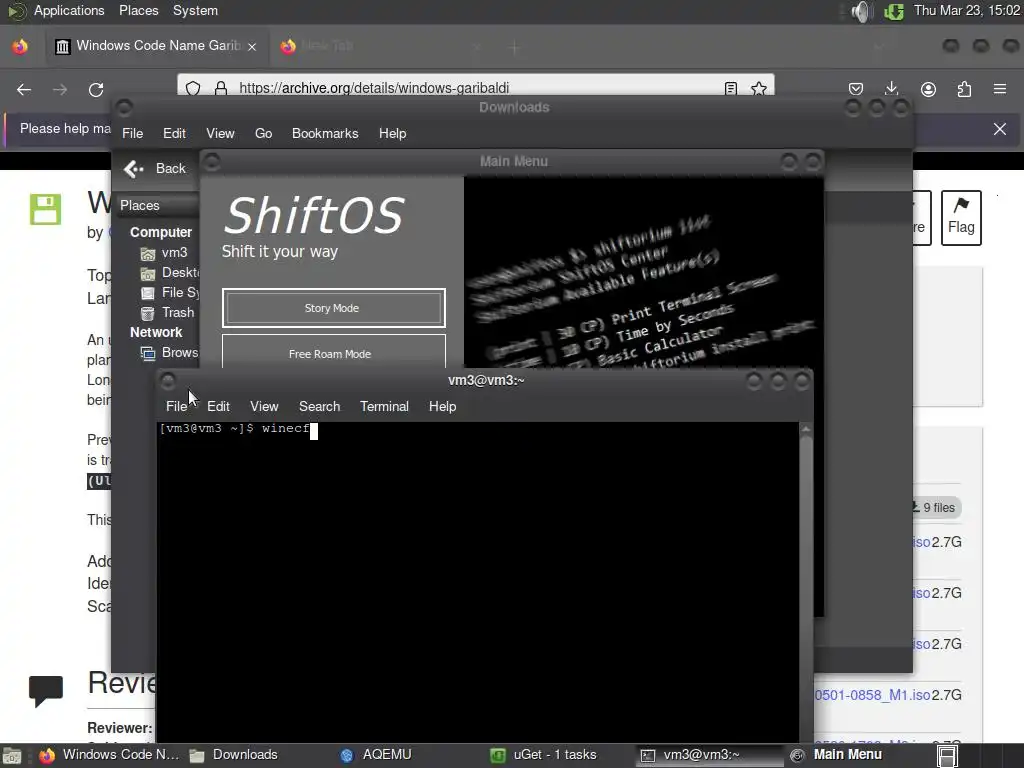1024x768 pixels.
Task: Select Trash in Places sidebar
Action: [x=168, y=313]
